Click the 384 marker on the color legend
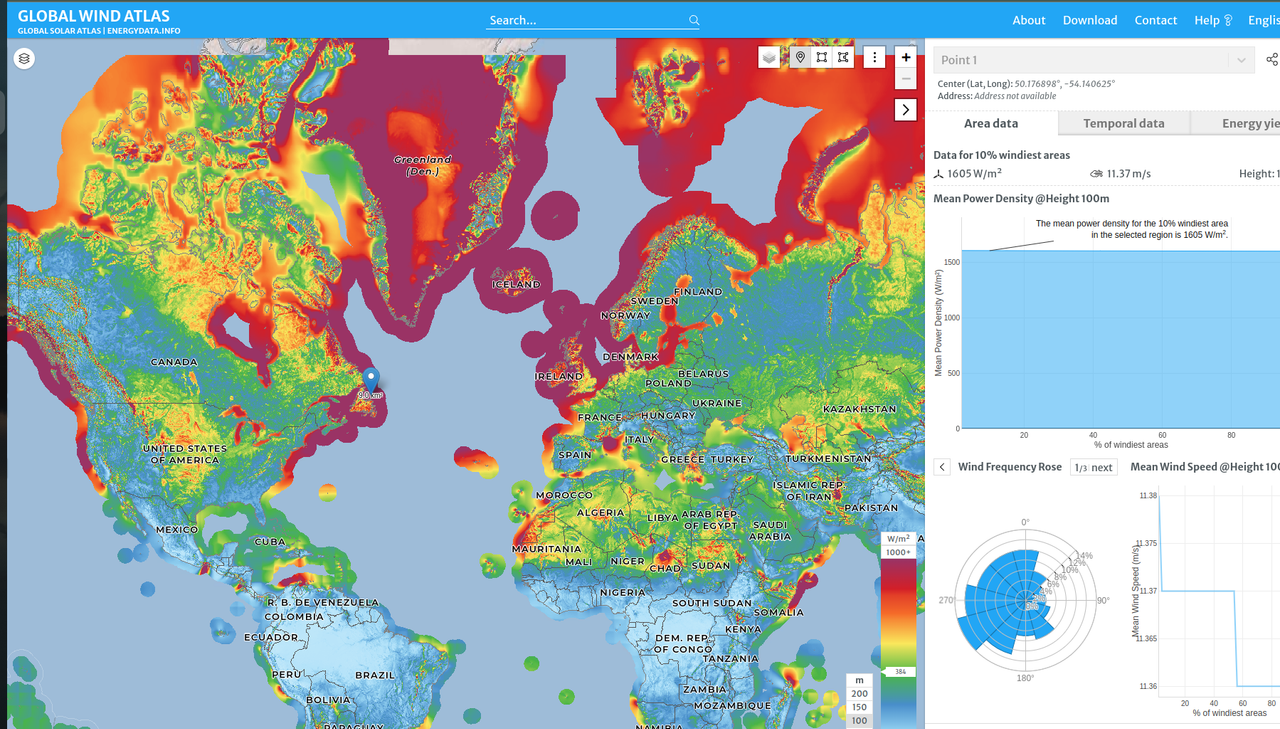The image size is (1280, 729). point(899,672)
